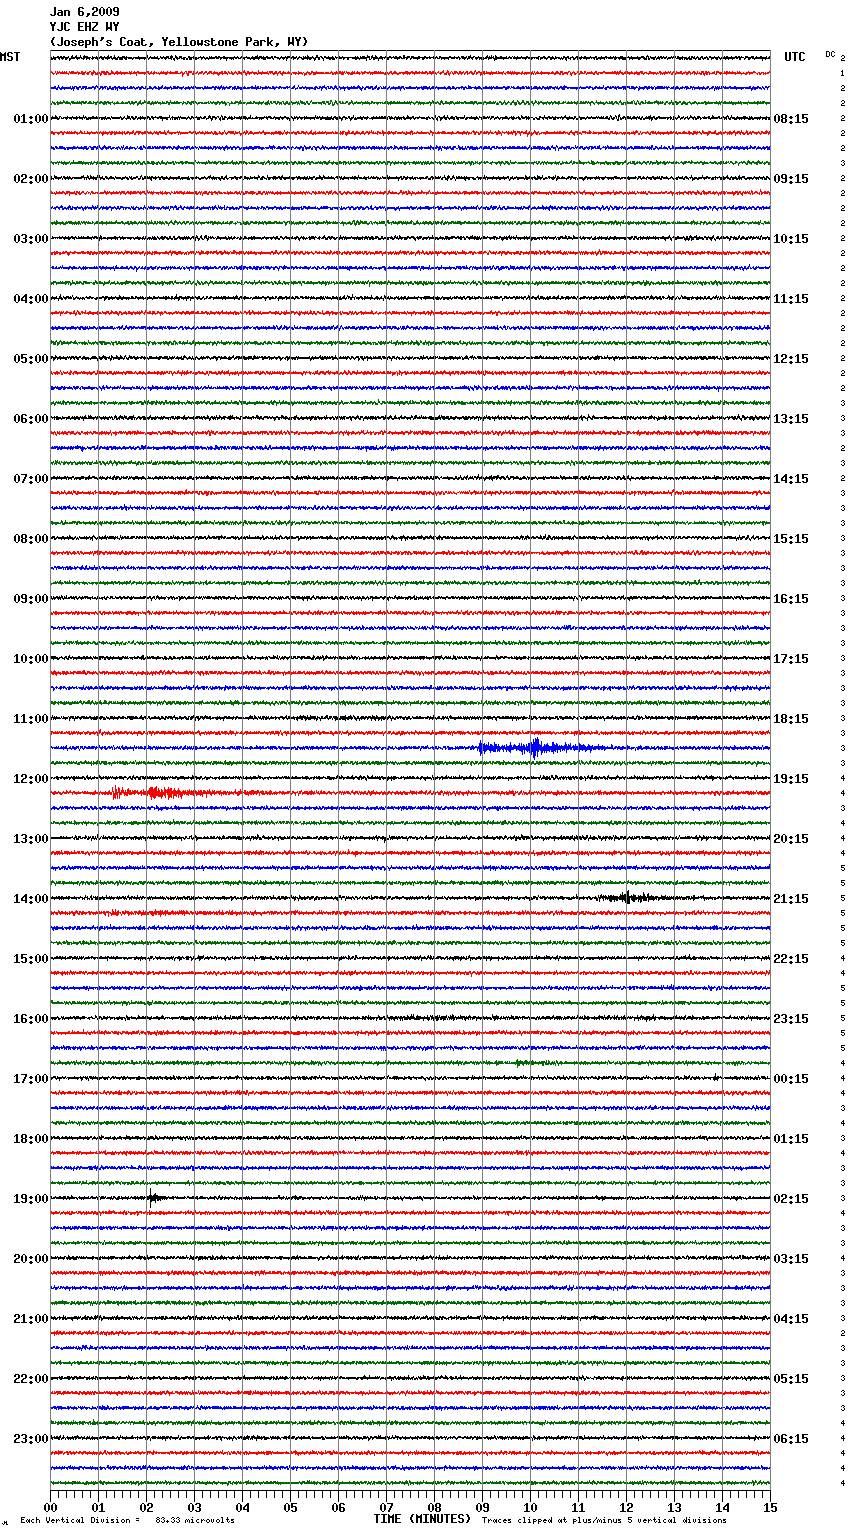
Task: Select the '10:00' MST time label
Action: [x=30, y=659]
